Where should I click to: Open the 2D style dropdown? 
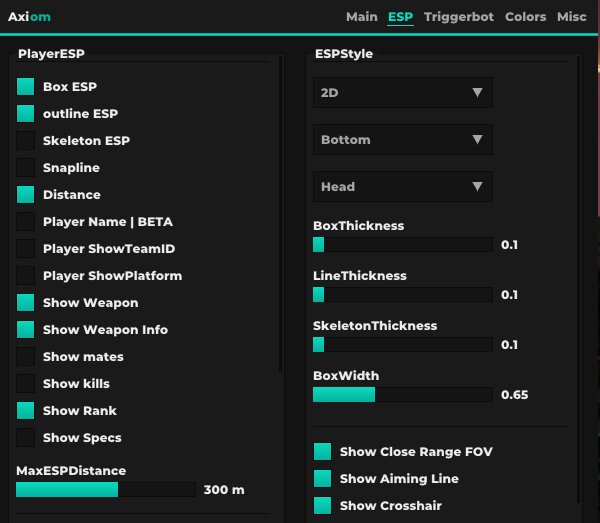pos(402,93)
